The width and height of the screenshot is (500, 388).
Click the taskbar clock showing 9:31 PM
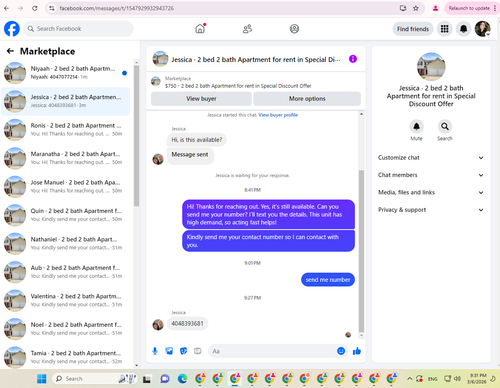[477, 379]
